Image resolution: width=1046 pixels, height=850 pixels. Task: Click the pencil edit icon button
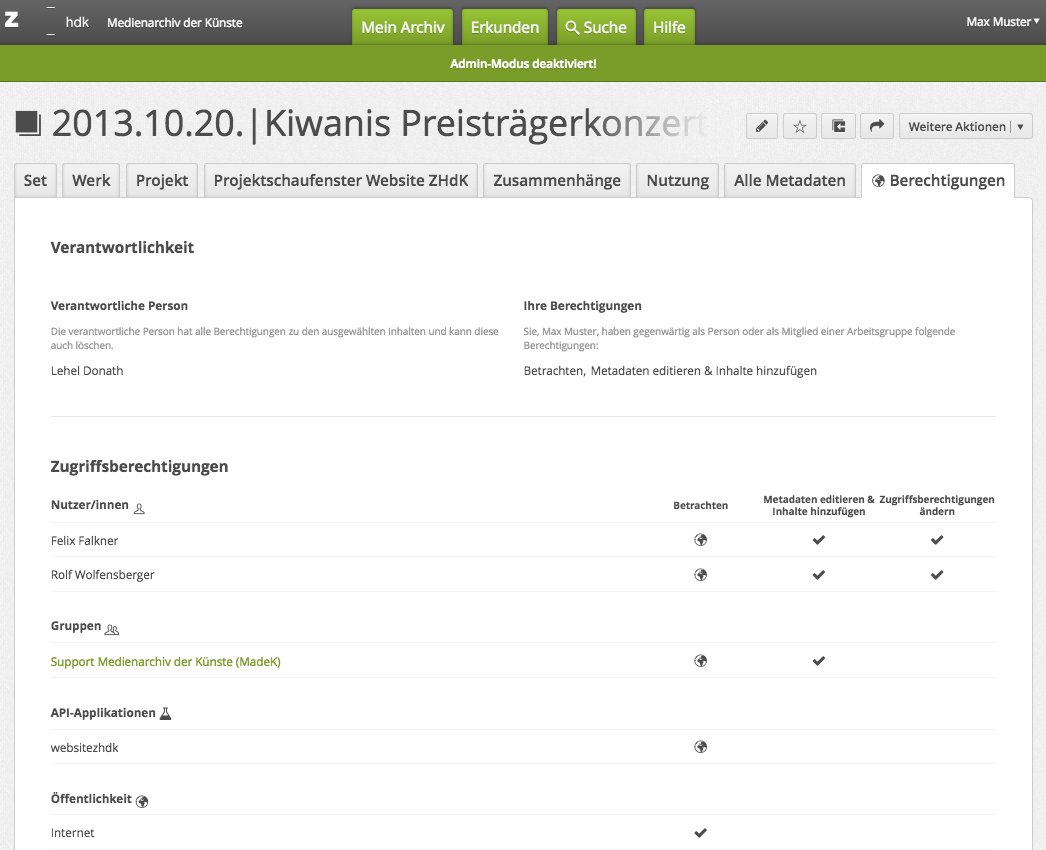tap(762, 127)
